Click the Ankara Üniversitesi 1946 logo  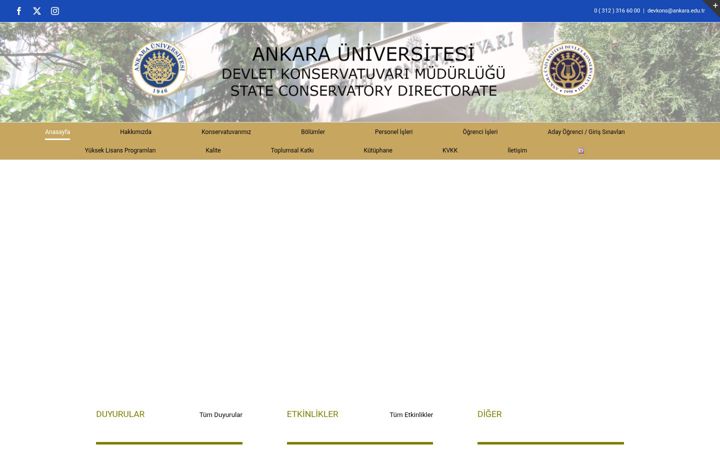coord(159,68)
